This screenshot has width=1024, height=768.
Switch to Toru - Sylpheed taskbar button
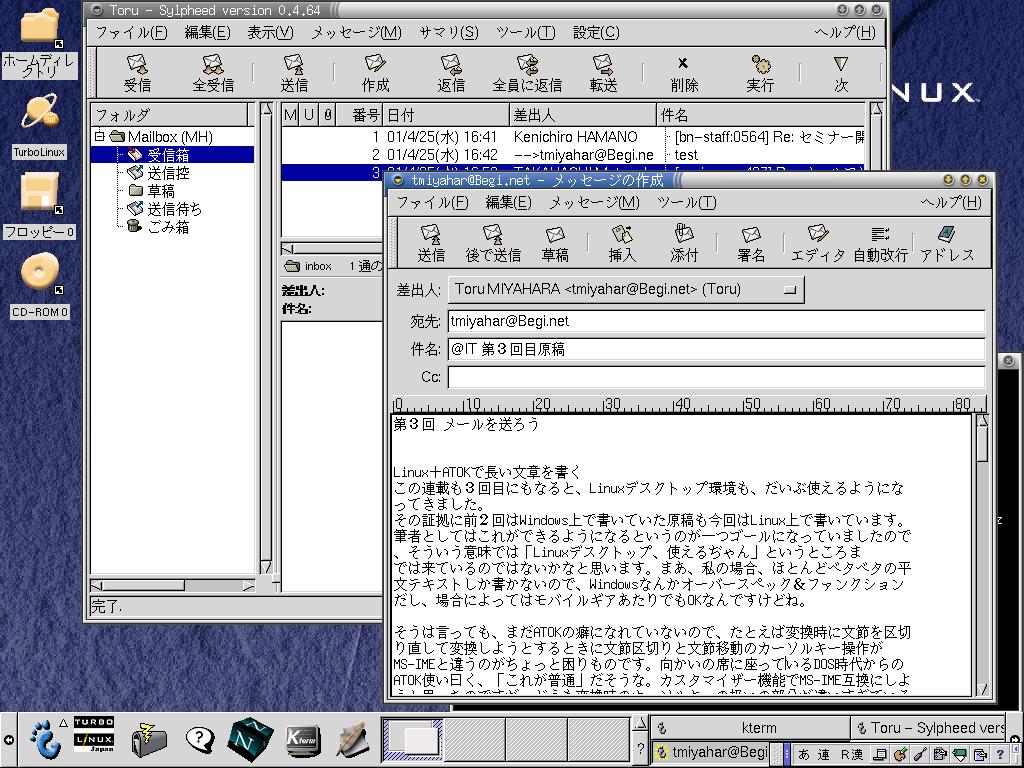[x=929, y=728]
